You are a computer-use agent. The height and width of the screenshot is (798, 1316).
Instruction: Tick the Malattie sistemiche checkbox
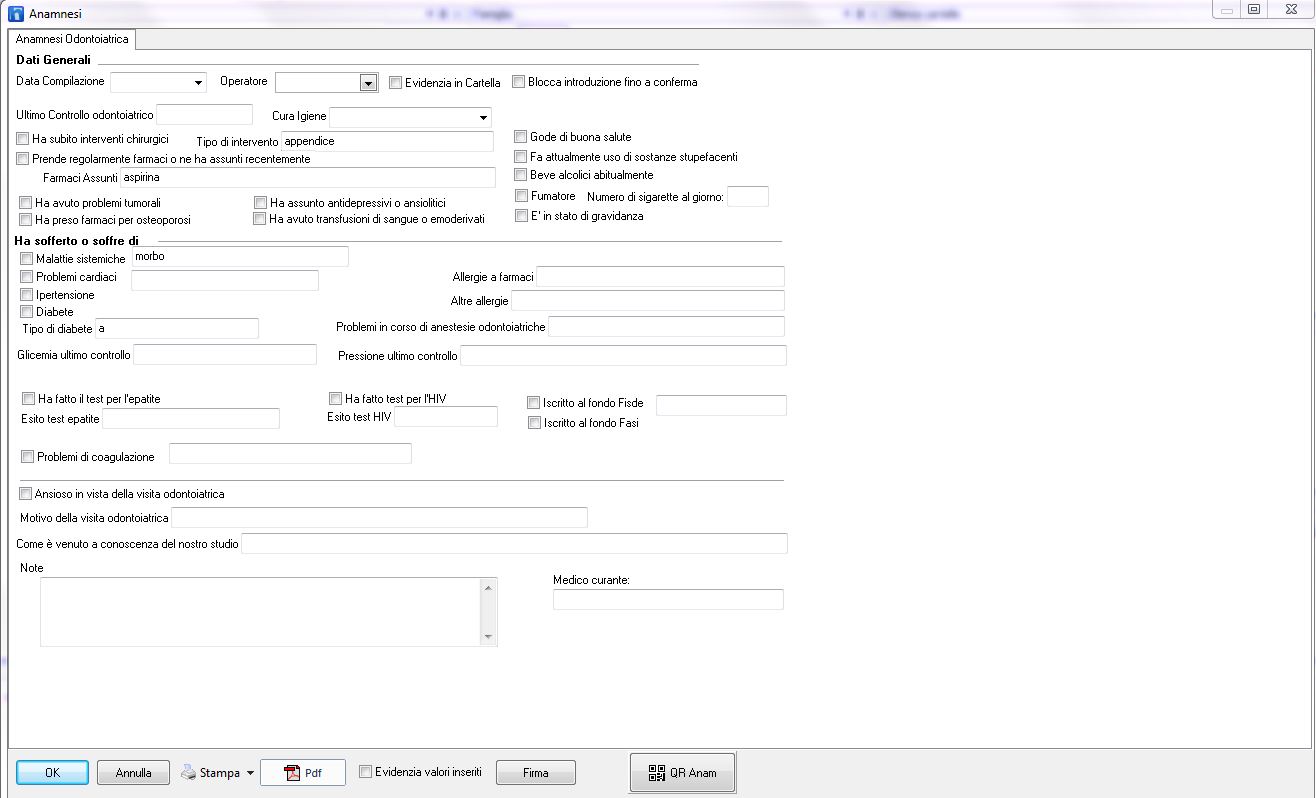point(27,259)
